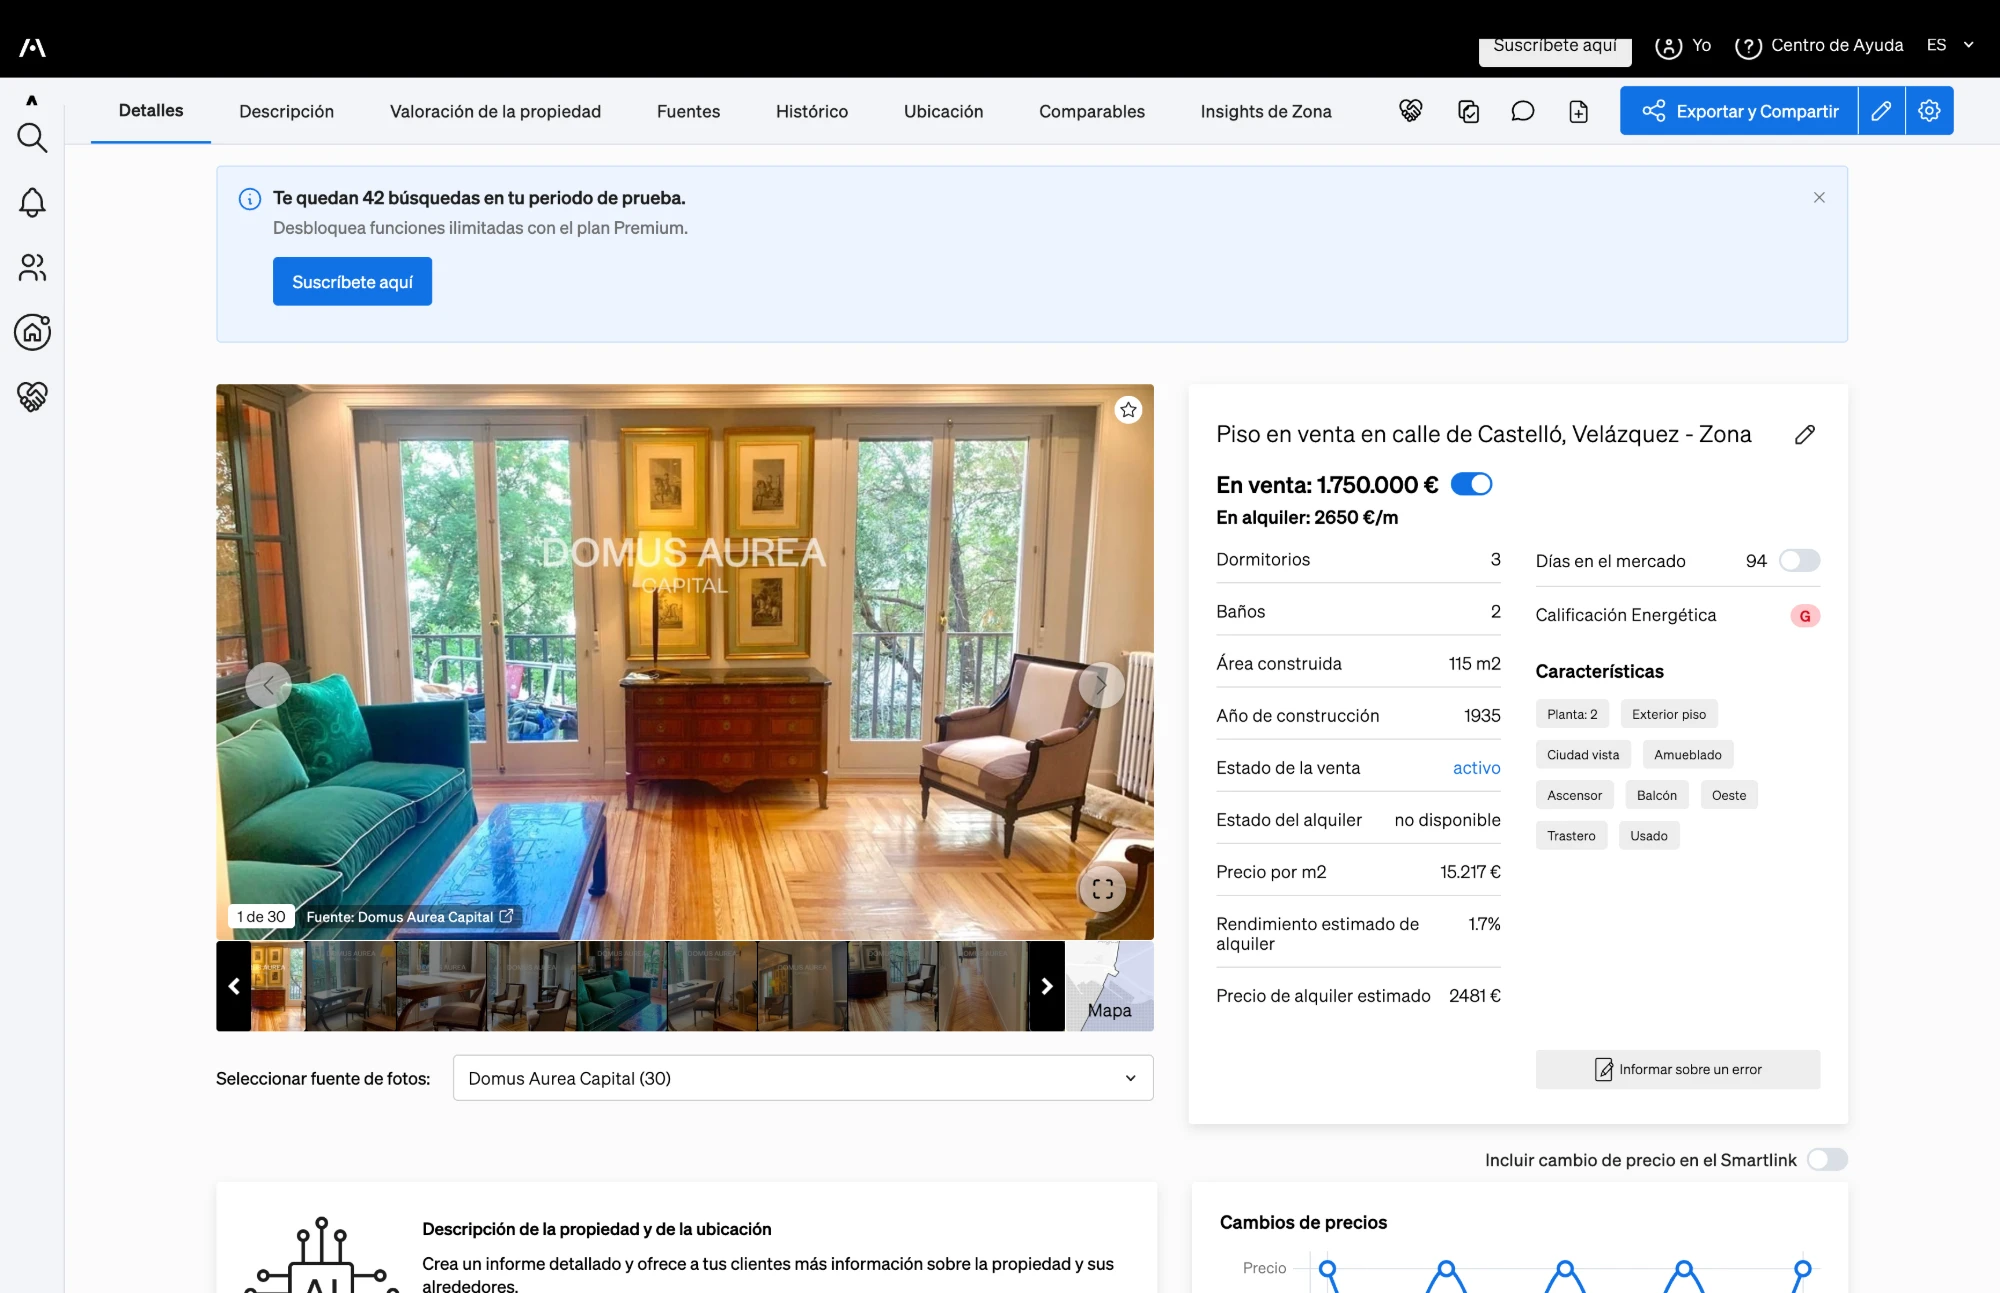Image resolution: width=2000 pixels, height=1293 pixels.
Task: Open the Insights de Zona tab
Action: pos(1266,112)
